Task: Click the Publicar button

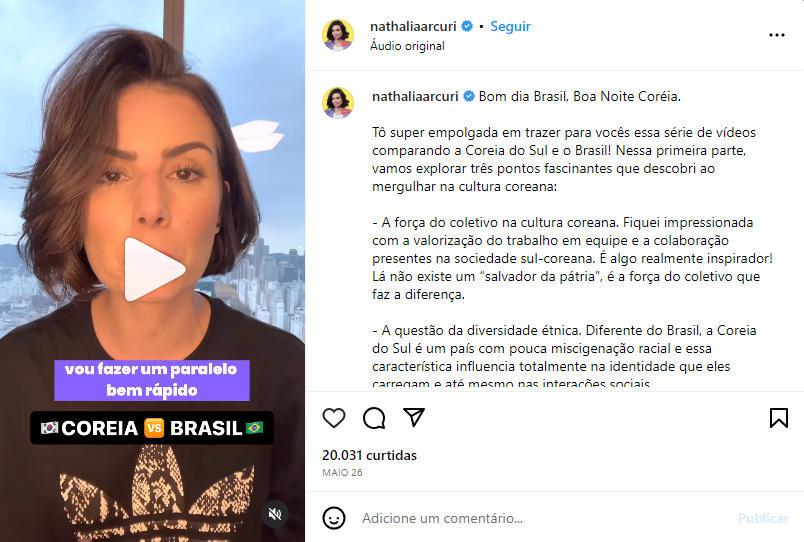Action: (763, 518)
